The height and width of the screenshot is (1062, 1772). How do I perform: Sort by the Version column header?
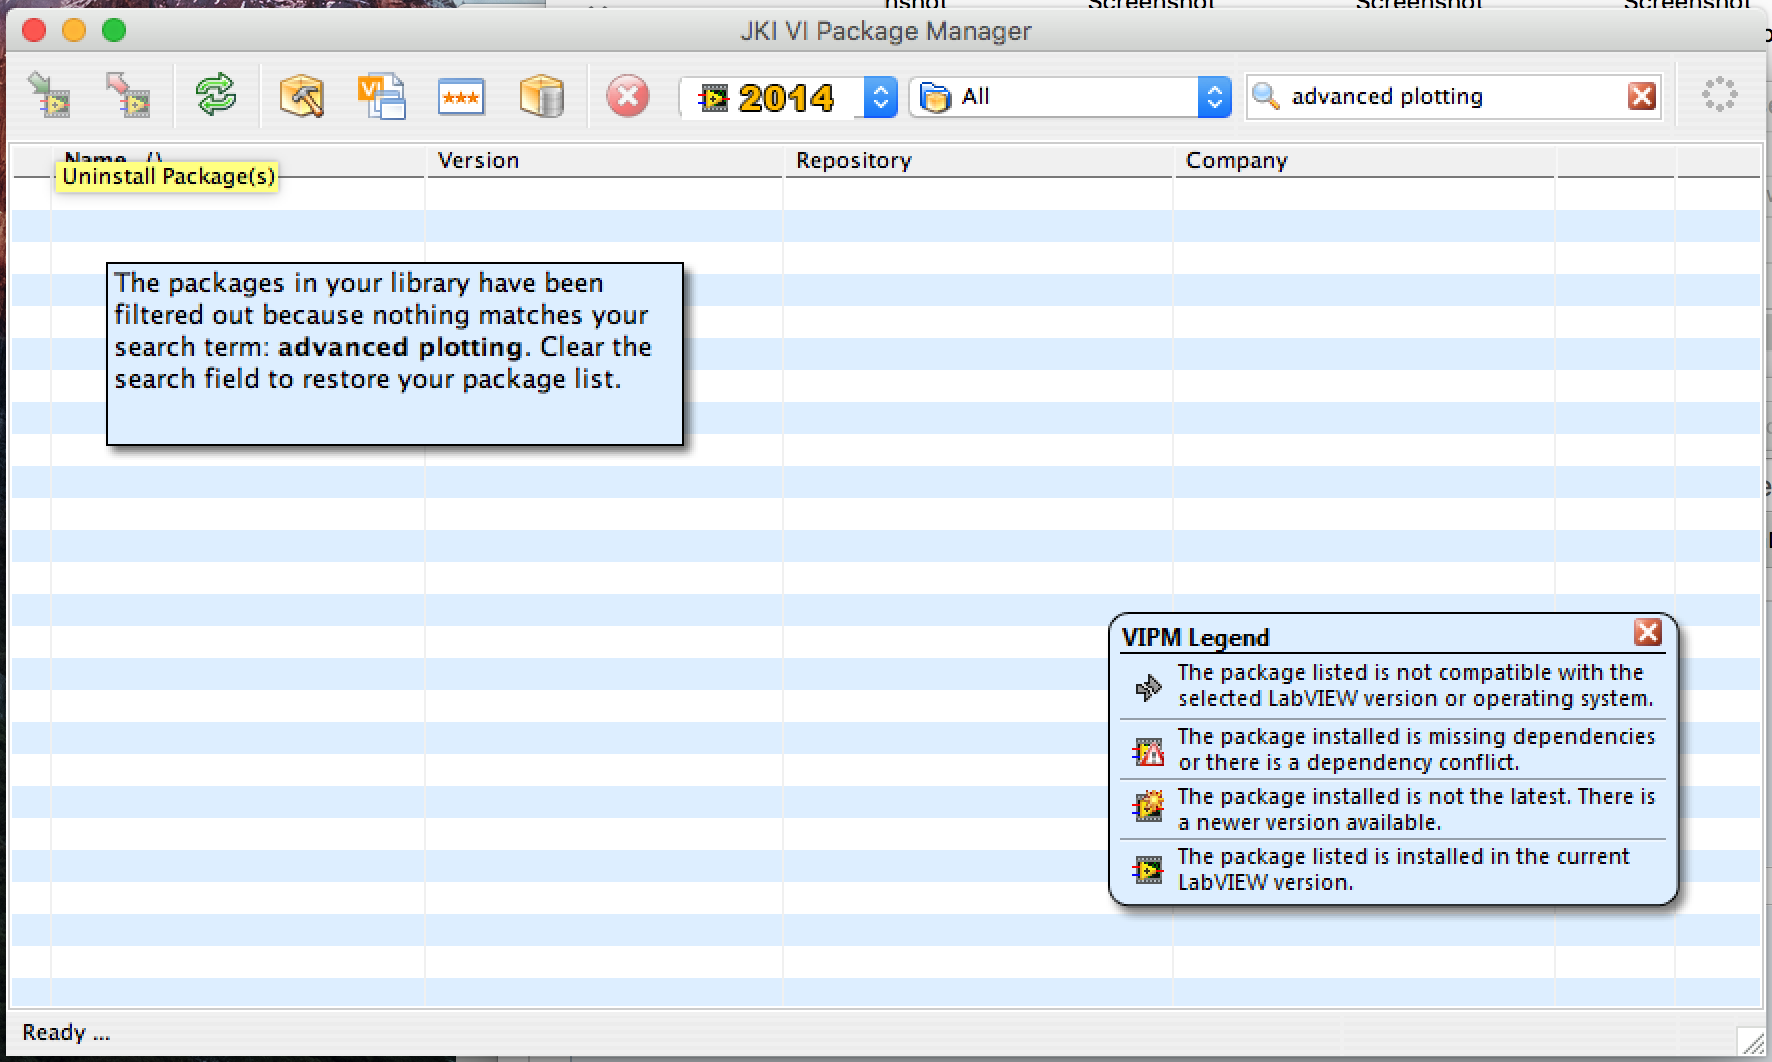pos(604,161)
